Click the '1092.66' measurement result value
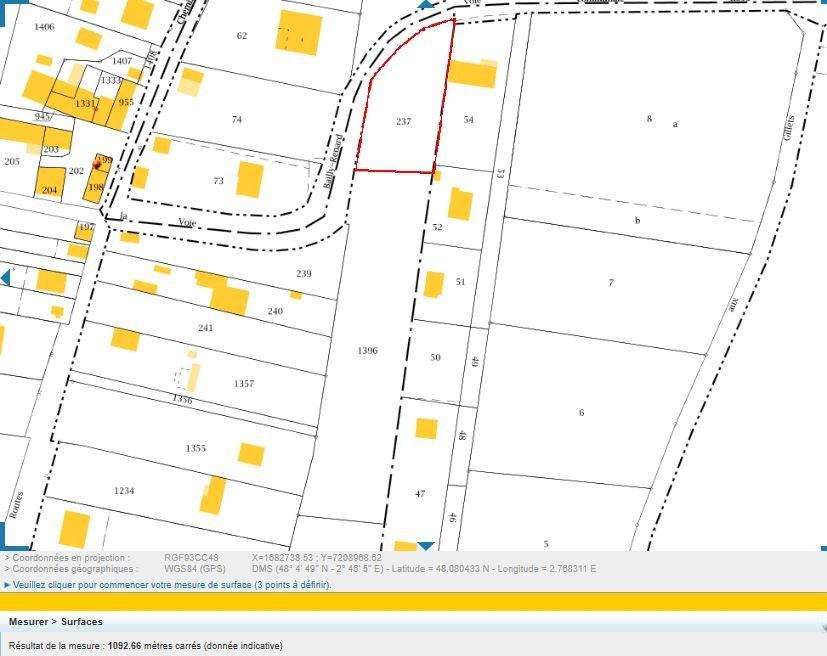The height and width of the screenshot is (656, 827). point(124,645)
